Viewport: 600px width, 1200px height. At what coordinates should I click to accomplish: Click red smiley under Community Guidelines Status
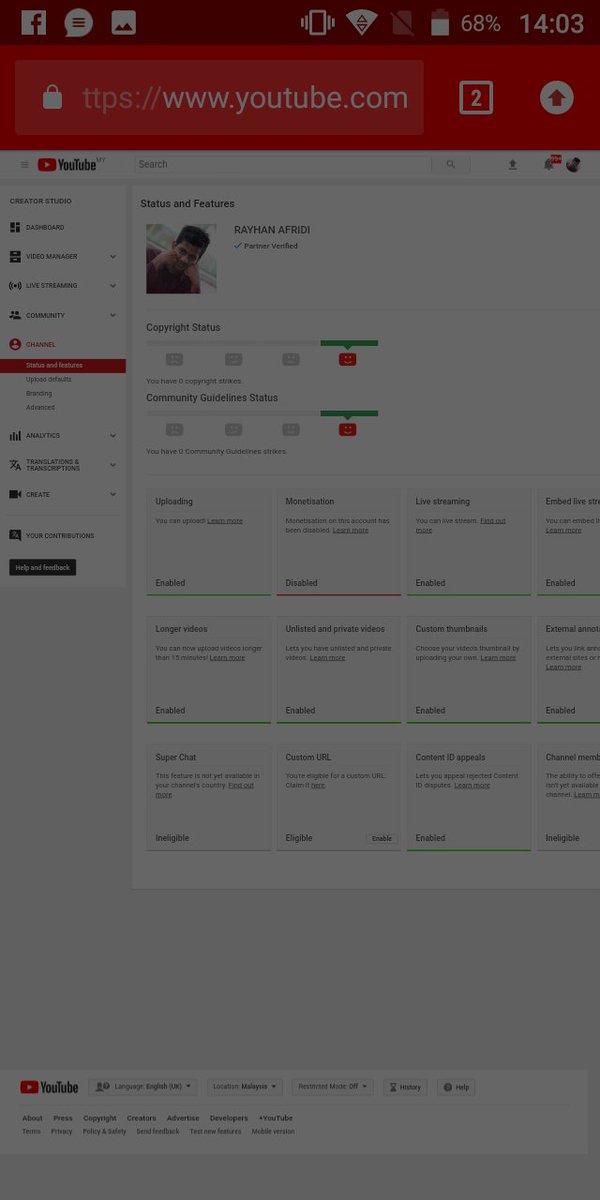(347, 429)
